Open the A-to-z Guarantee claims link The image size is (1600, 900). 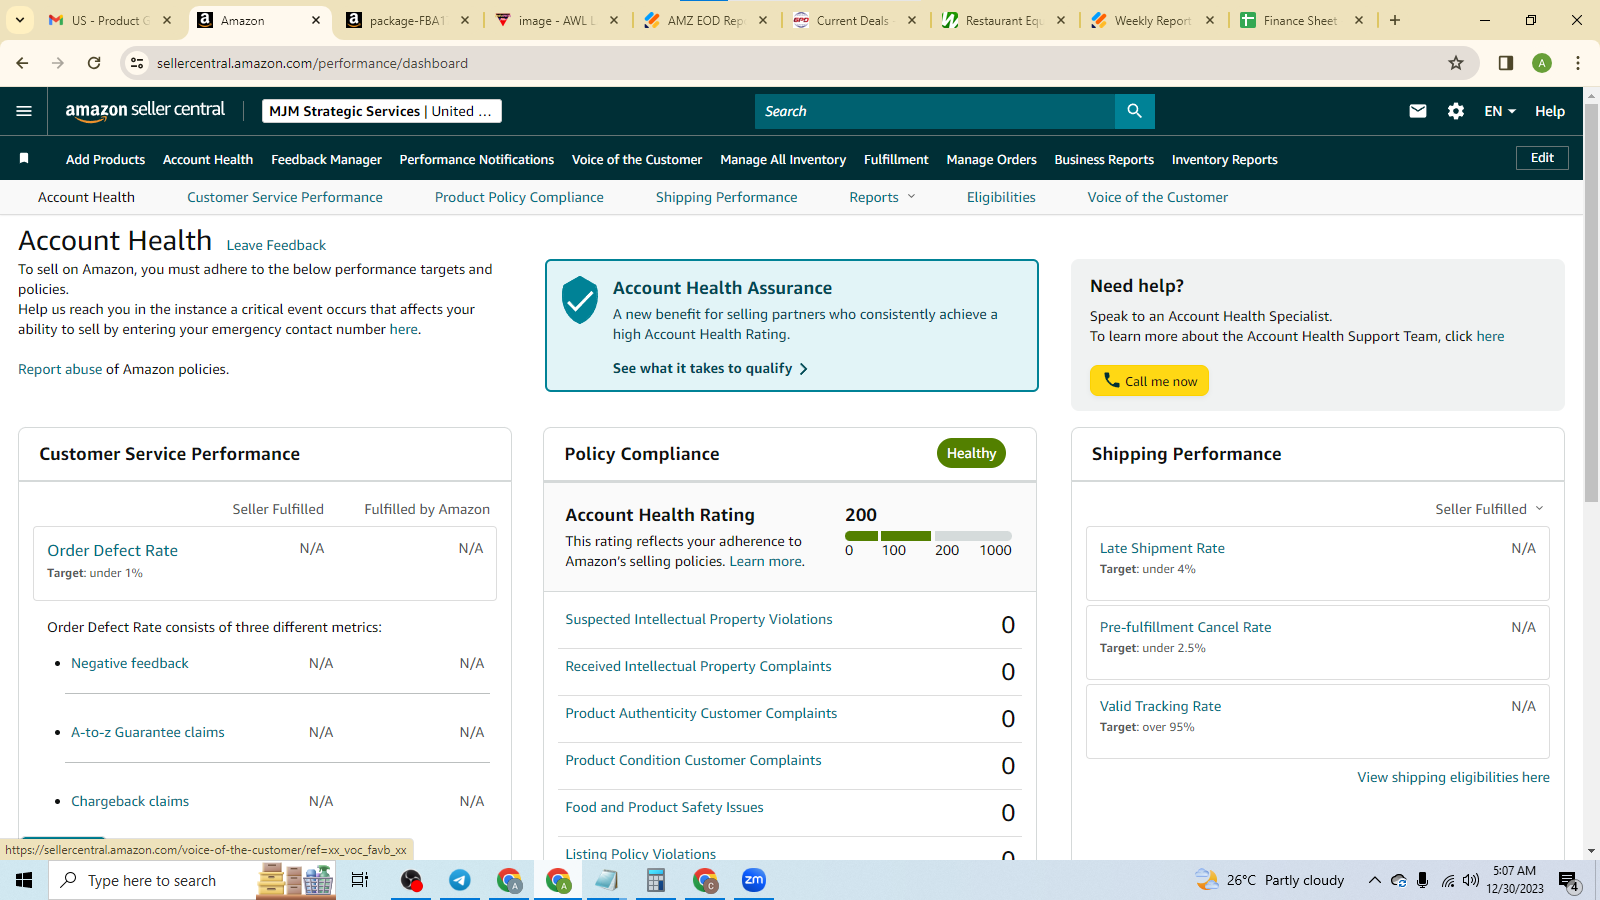click(x=148, y=732)
